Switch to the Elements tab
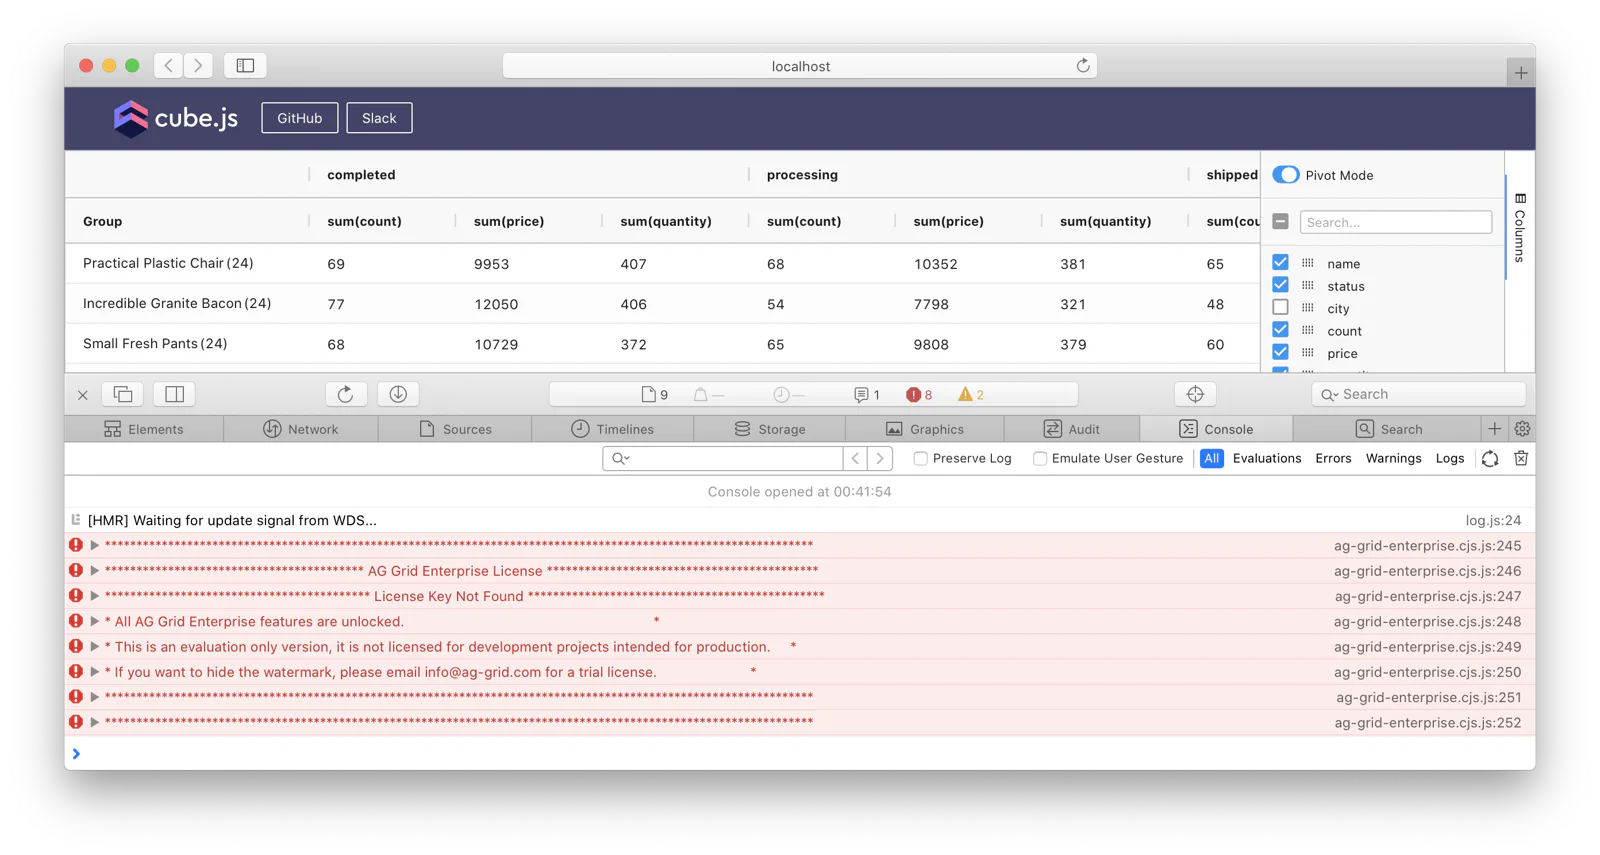This screenshot has height=855, width=1600. tap(144, 429)
